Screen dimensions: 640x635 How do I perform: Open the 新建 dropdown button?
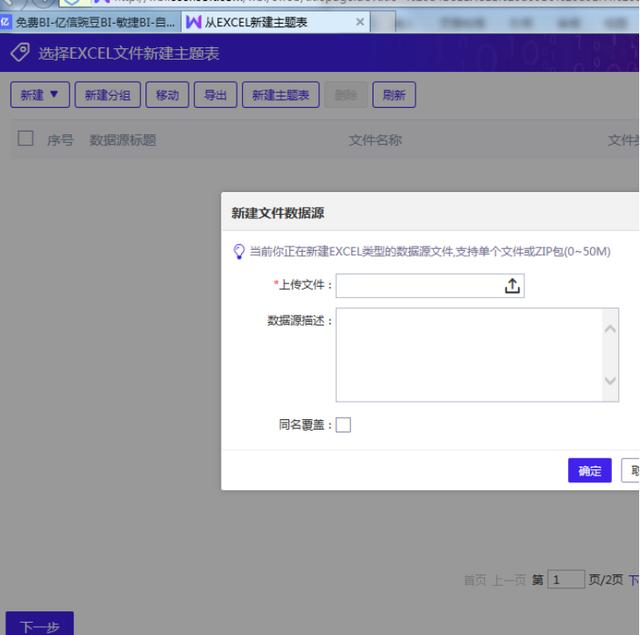(40, 95)
